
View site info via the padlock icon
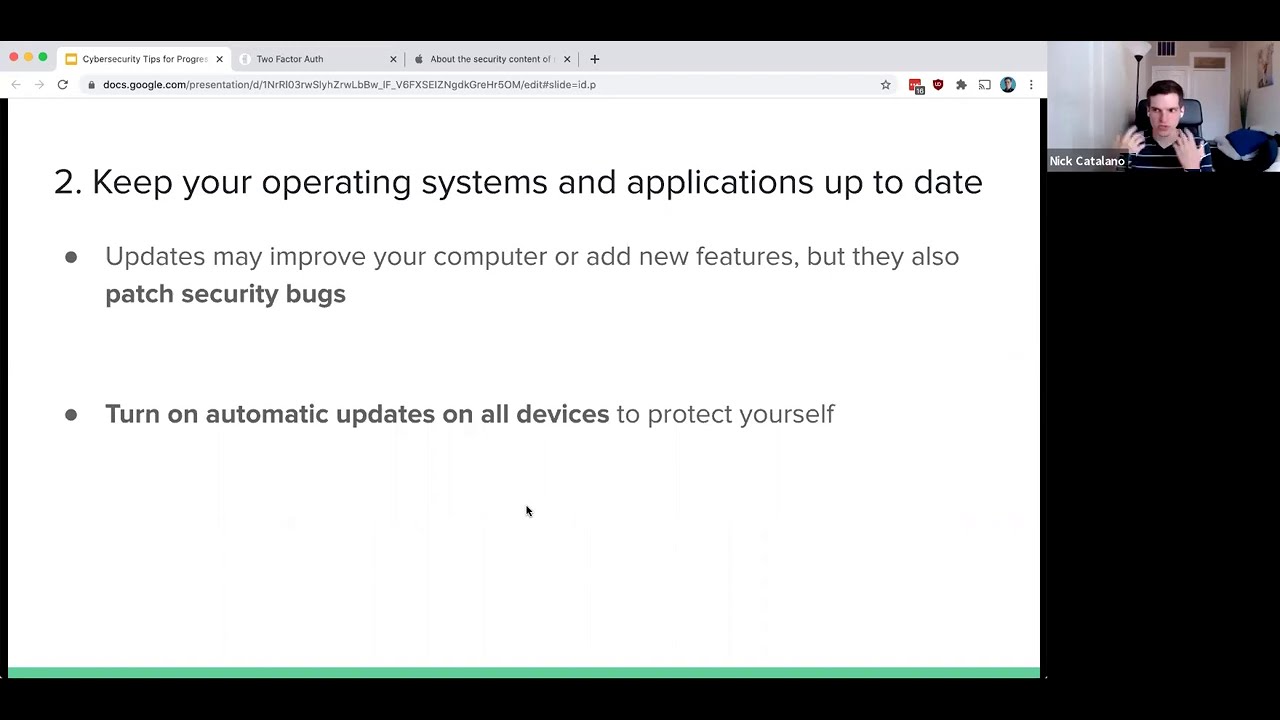[91, 85]
